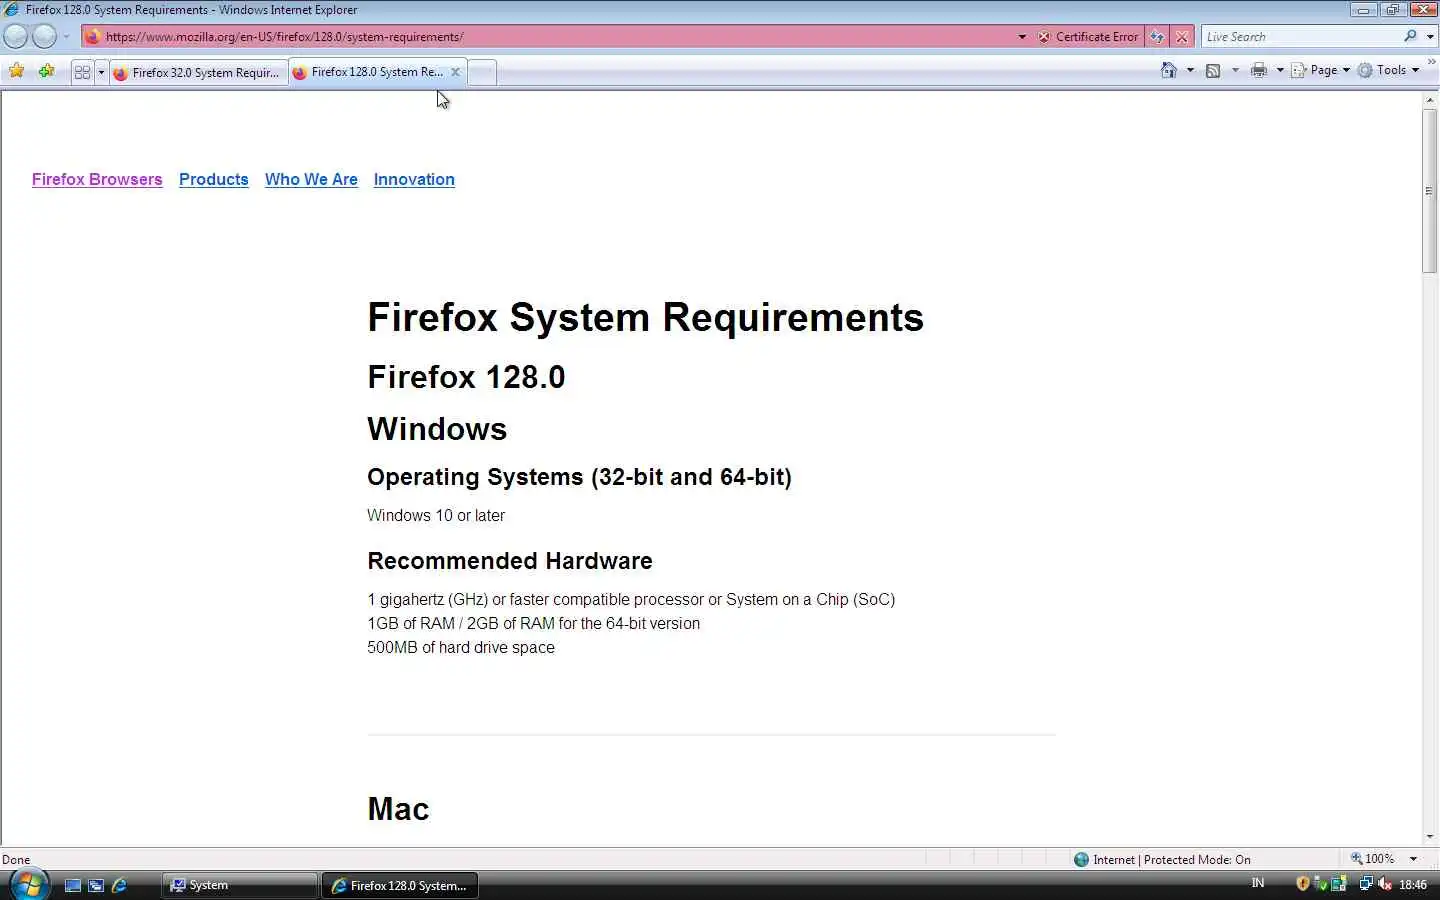The height and width of the screenshot is (900, 1440).
Task: Expand the Print options dropdown arrow
Action: 1280,70
